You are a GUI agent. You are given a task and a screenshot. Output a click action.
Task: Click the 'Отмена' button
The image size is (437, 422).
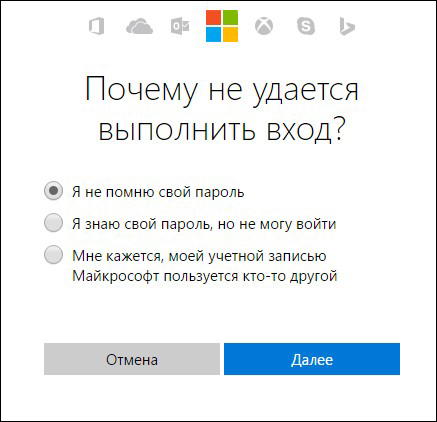132,359
